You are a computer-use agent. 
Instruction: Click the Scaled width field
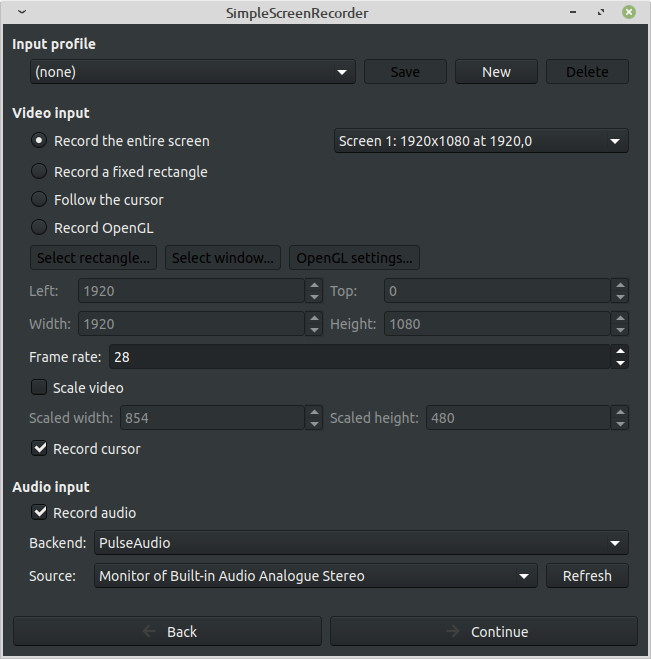(212, 418)
